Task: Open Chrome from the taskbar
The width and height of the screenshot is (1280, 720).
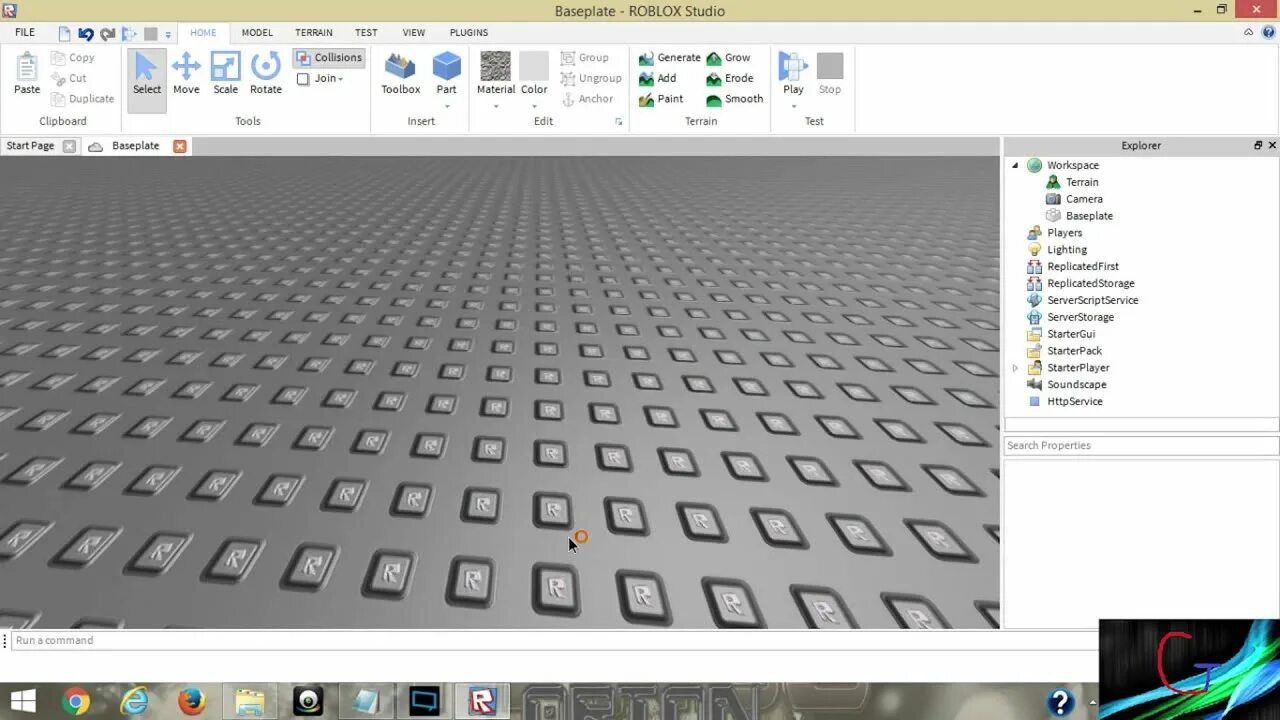Action: point(76,702)
